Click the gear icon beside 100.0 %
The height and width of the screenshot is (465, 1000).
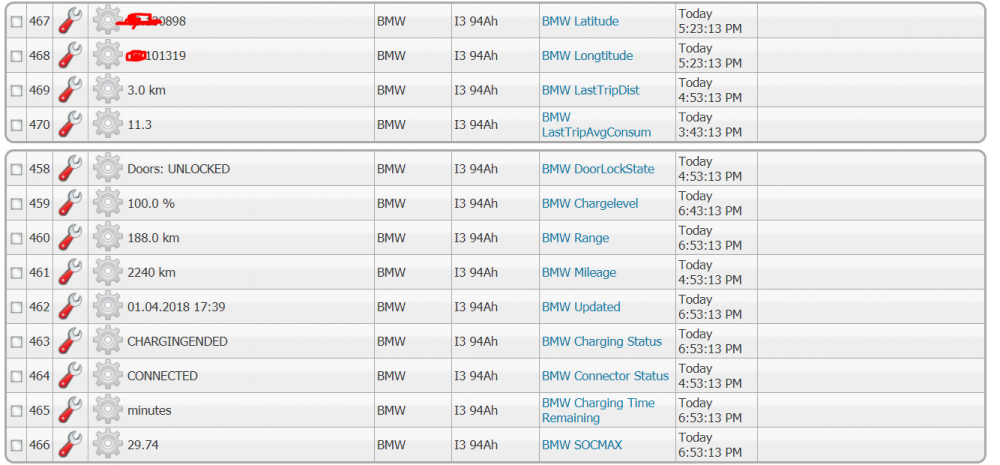(107, 204)
